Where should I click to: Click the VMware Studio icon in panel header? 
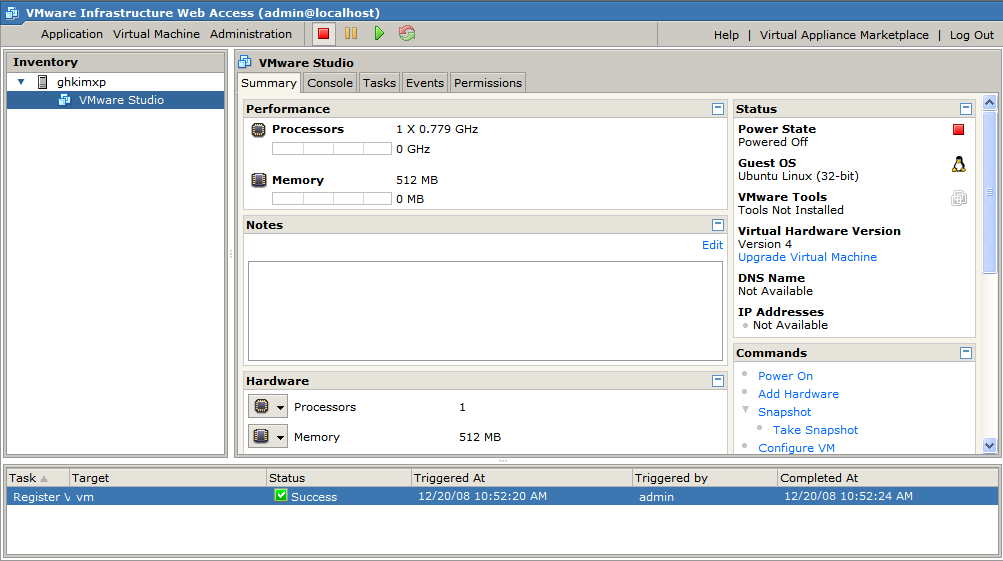[x=244, y=62]
